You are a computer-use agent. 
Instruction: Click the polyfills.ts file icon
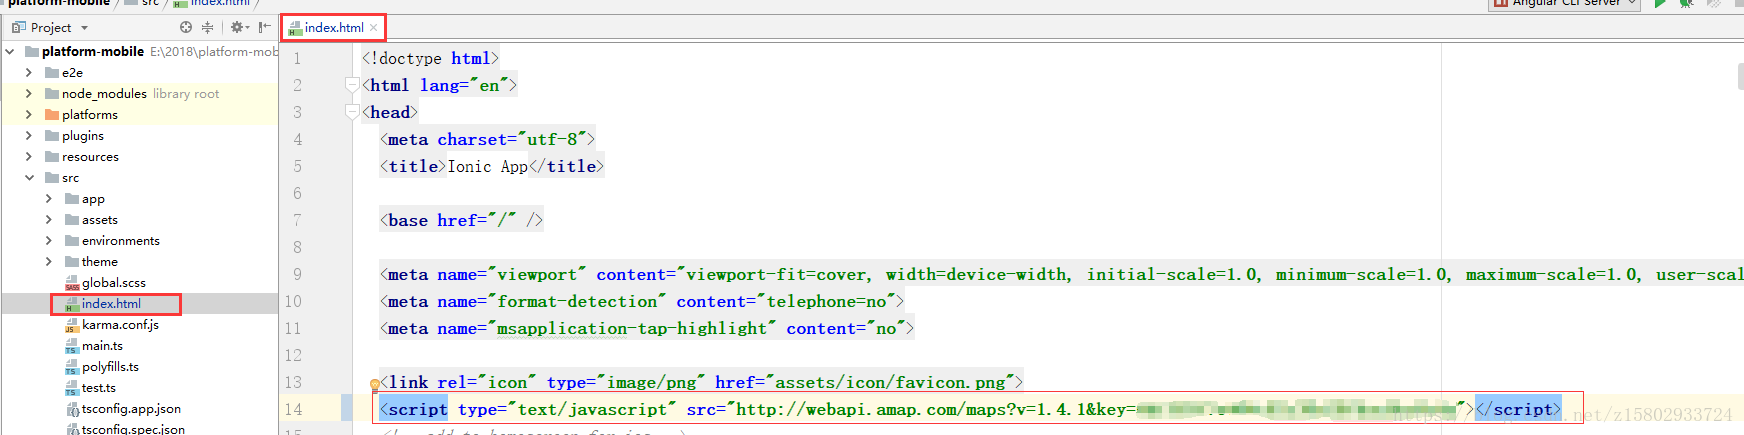coord(72,367)
